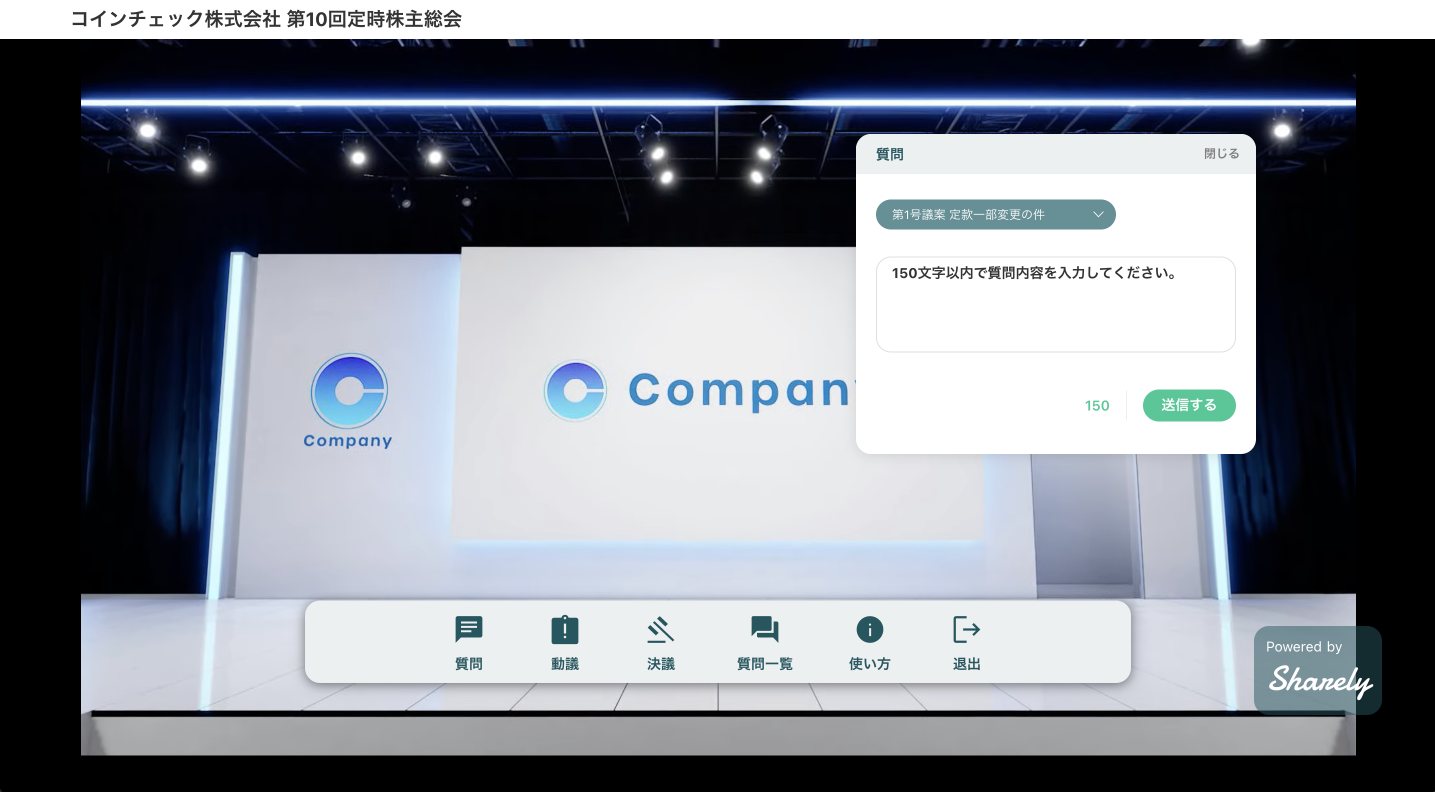
Task: Click the gavel icon above 決議
Action: click(x=660, y=628)
